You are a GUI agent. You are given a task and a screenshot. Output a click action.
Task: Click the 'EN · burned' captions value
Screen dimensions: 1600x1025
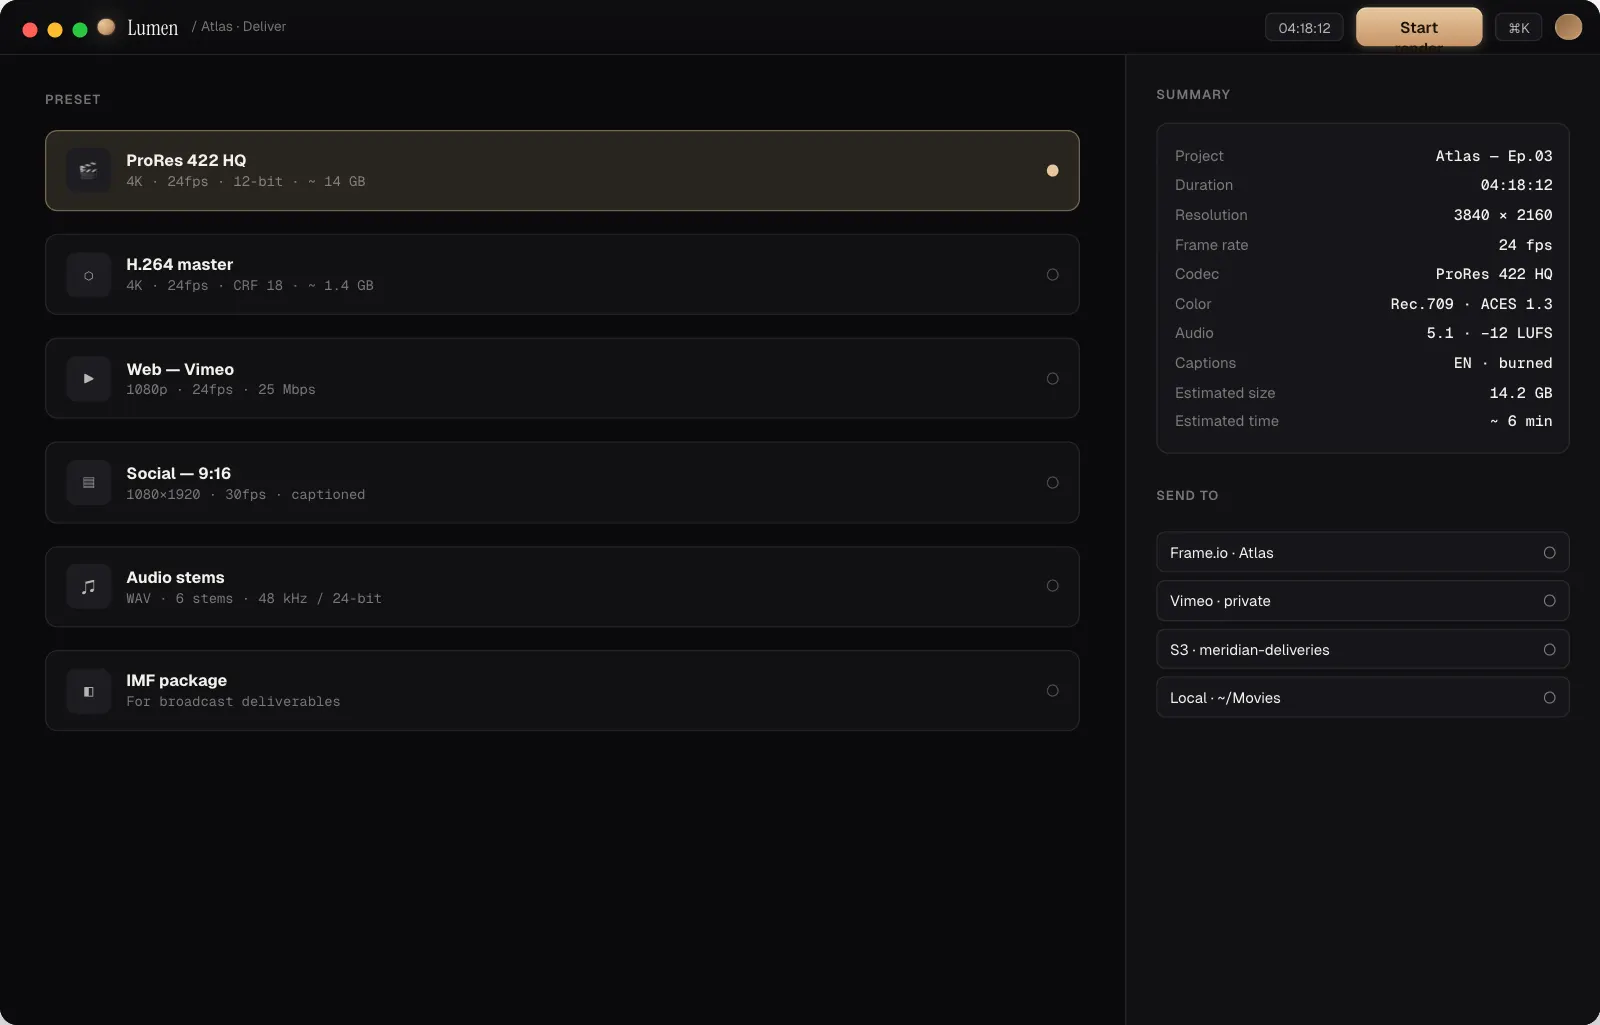(x=1503, y=363)
